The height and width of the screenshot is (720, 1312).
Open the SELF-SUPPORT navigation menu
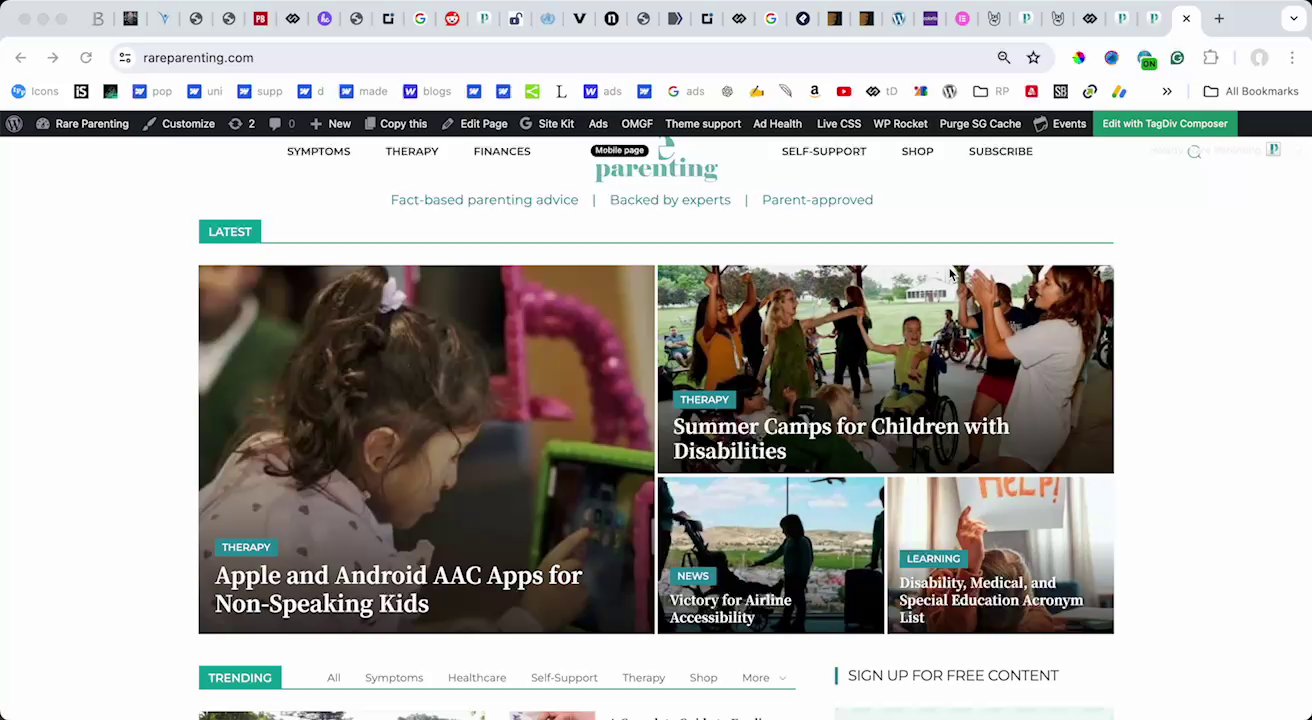pyautogui.click(x=824, y=152)
